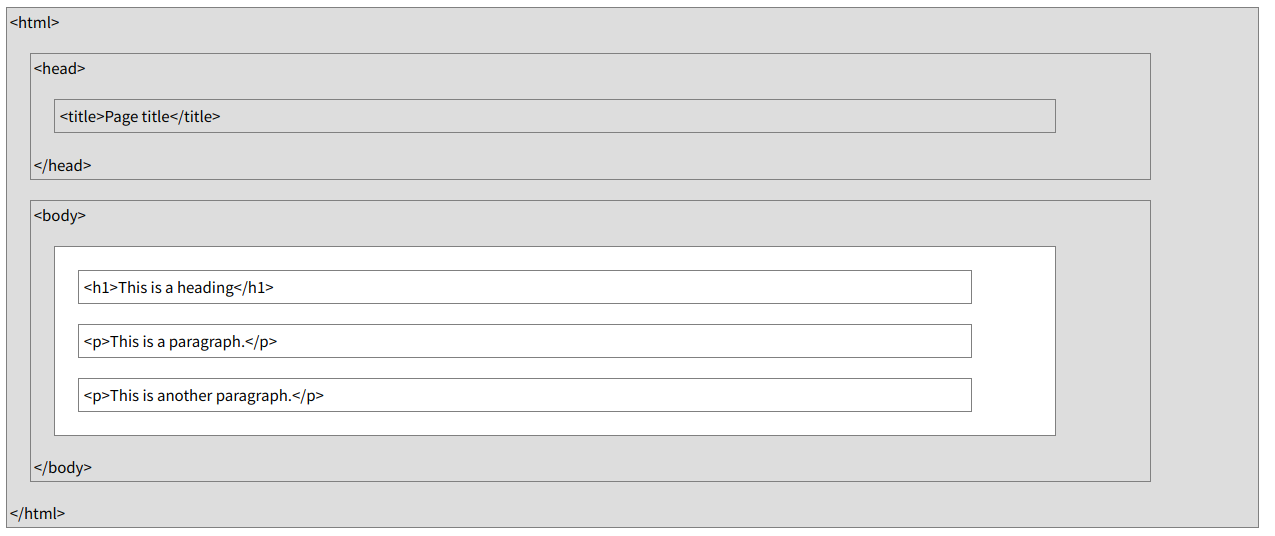
Task: Click the 'This is a heading' text
Action: [x=176, y=287]
